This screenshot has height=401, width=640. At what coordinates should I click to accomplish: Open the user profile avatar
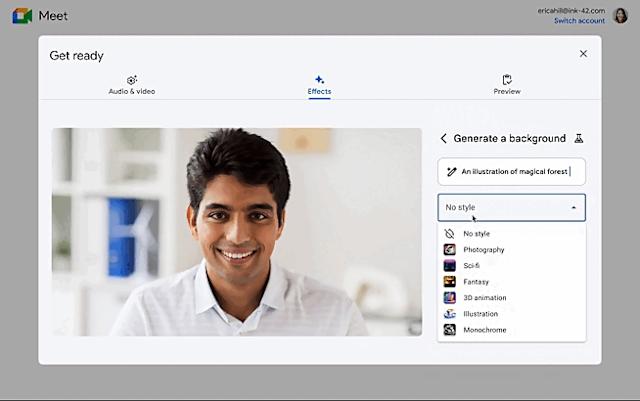tap(620, 15)
